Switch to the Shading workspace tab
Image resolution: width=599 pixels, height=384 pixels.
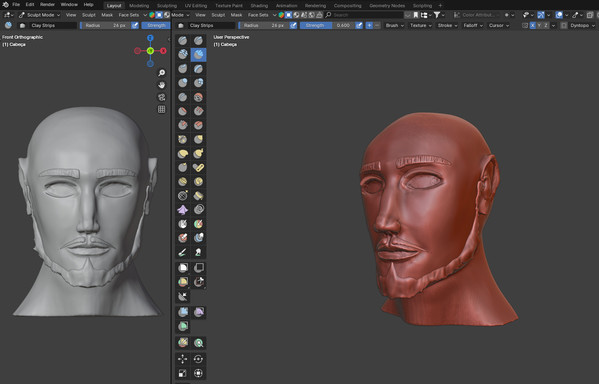tap(259, 6)
